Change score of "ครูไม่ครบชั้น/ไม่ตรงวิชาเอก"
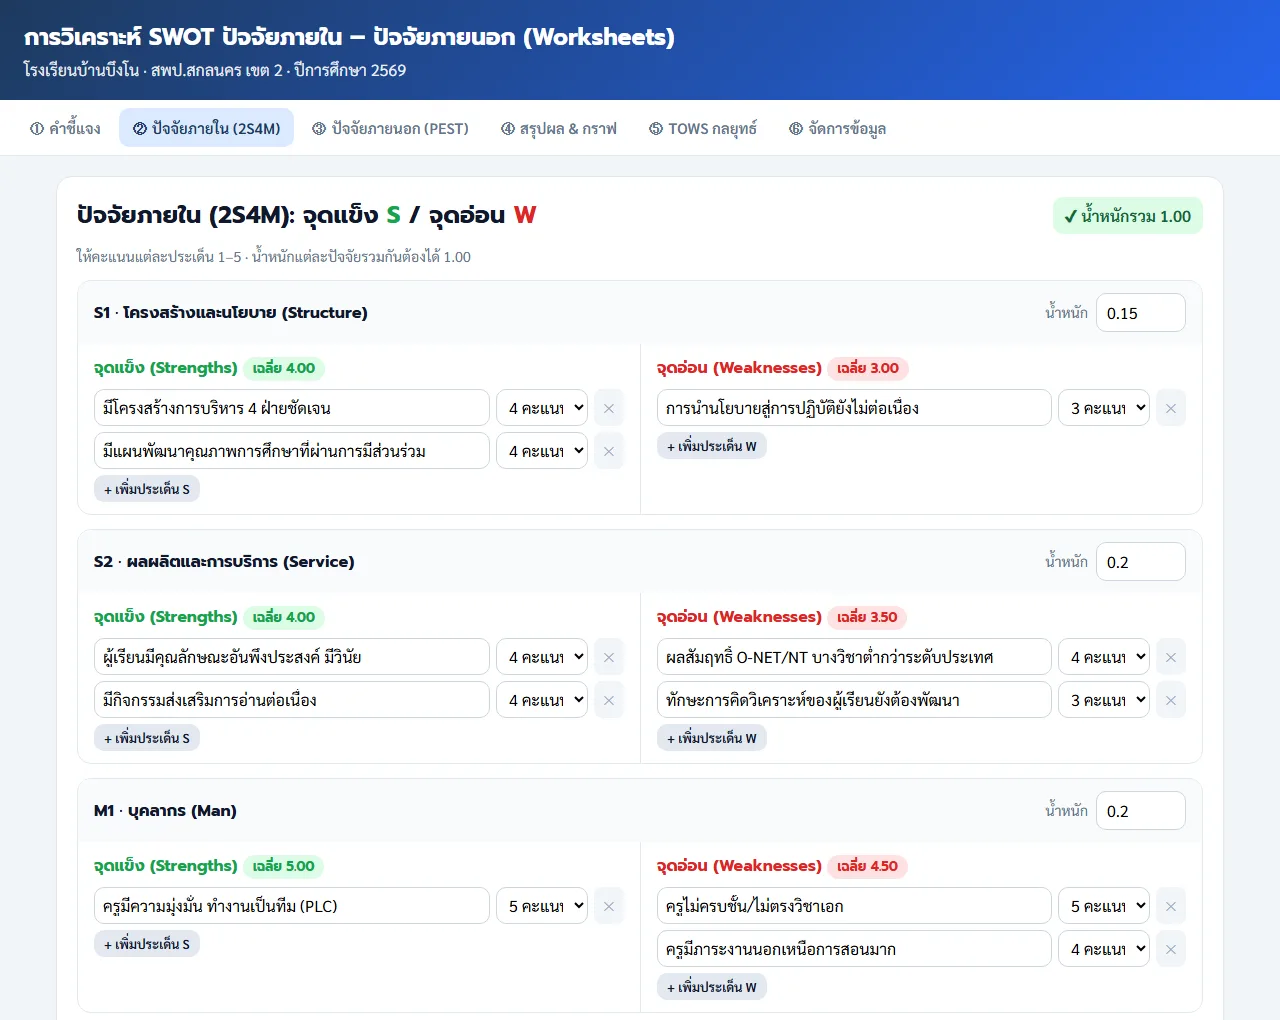The image size is (1280, 1020). (1104, 906)
